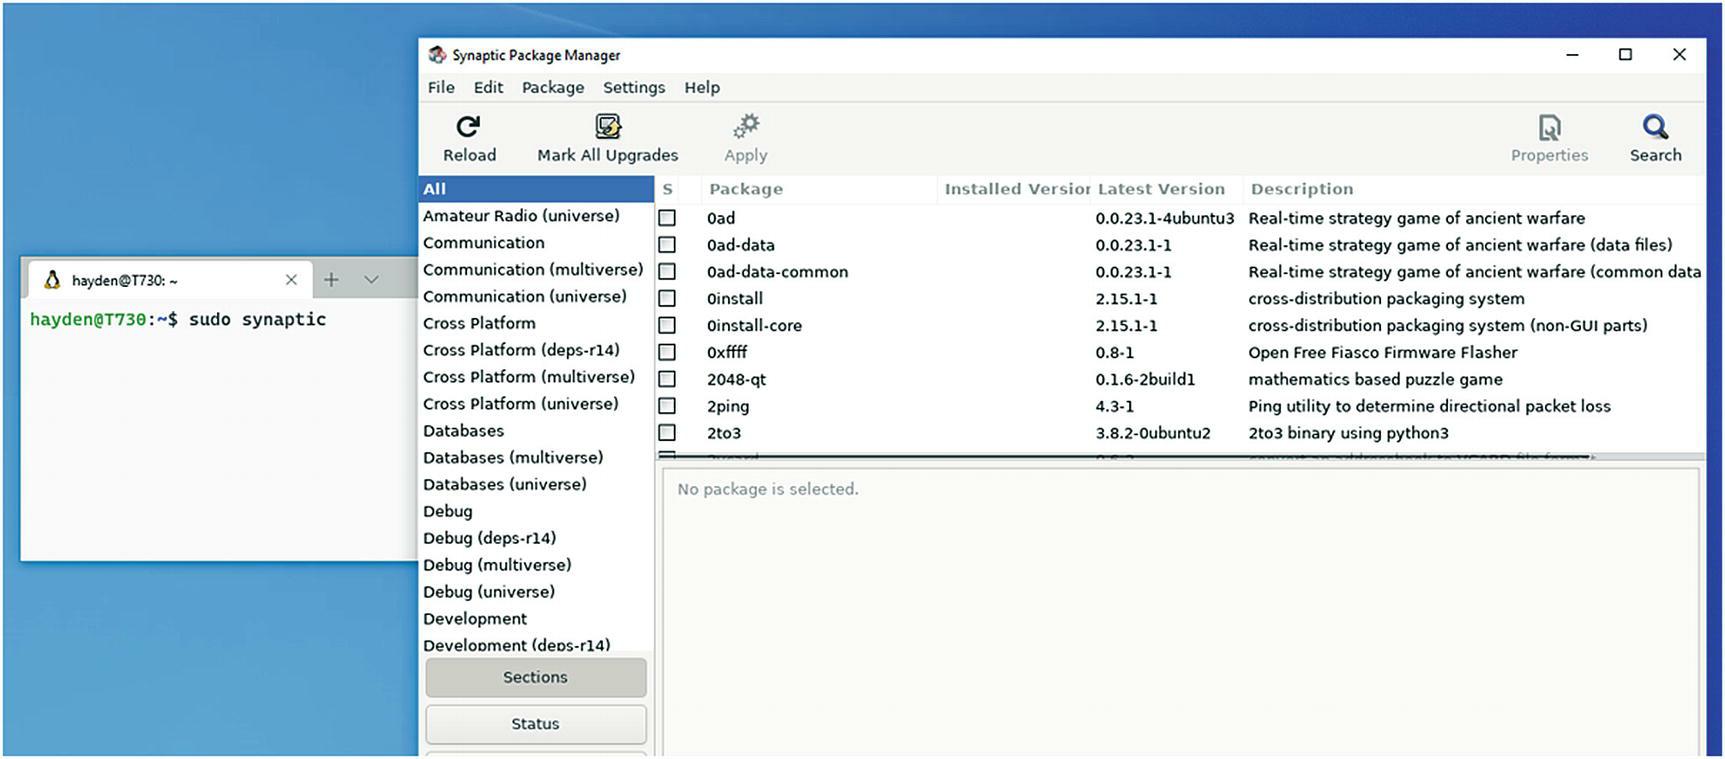1725x759 pixels.
Task: Mark the 2048-qt package checkbox
Action: (x=667, y=380)
